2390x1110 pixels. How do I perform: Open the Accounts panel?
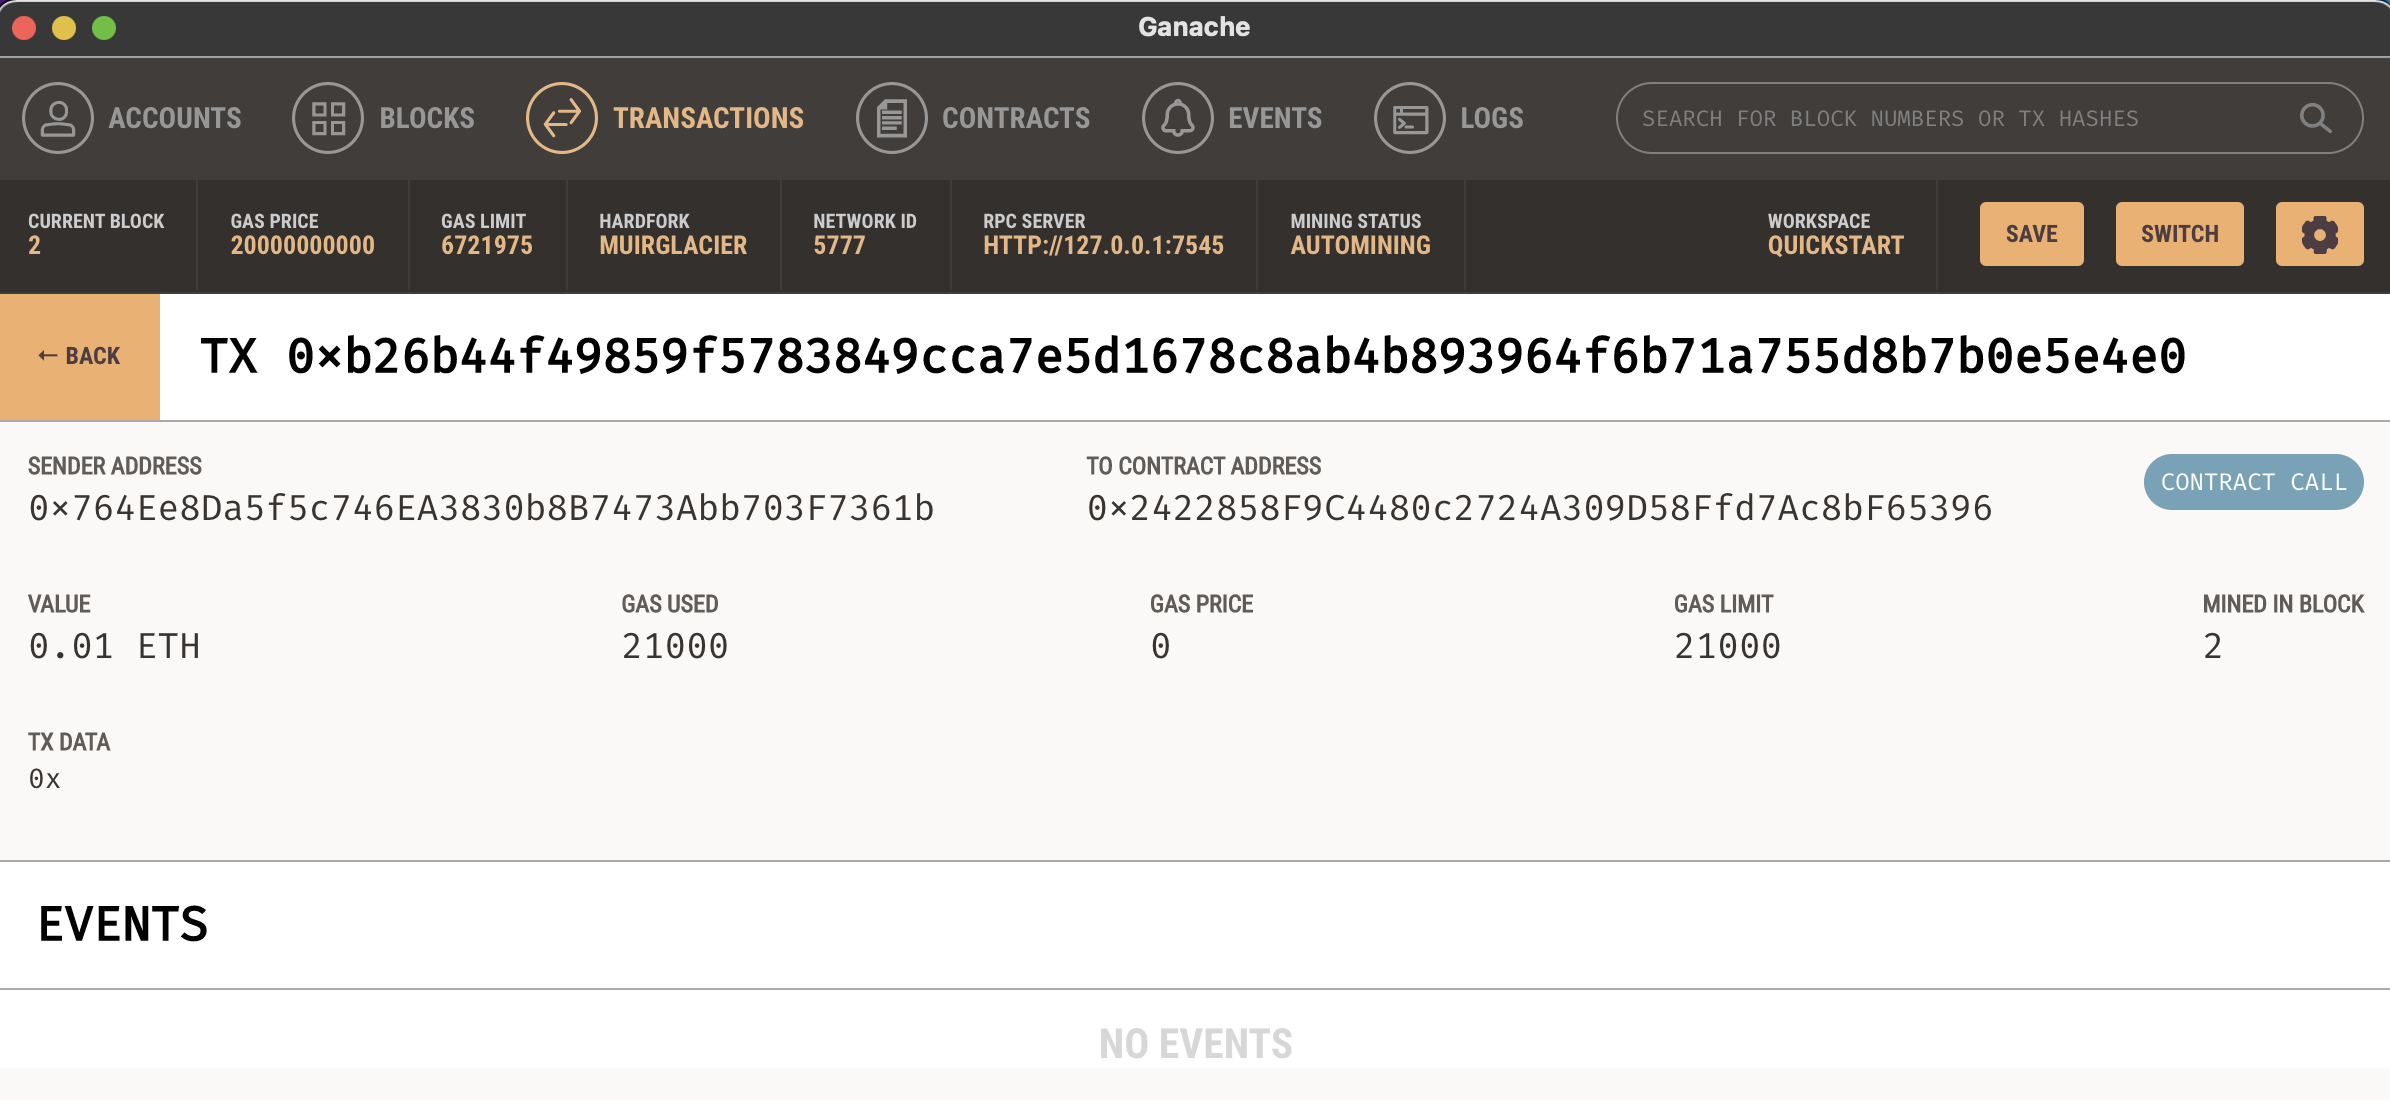pyautogui.click(x=135, y=117)
